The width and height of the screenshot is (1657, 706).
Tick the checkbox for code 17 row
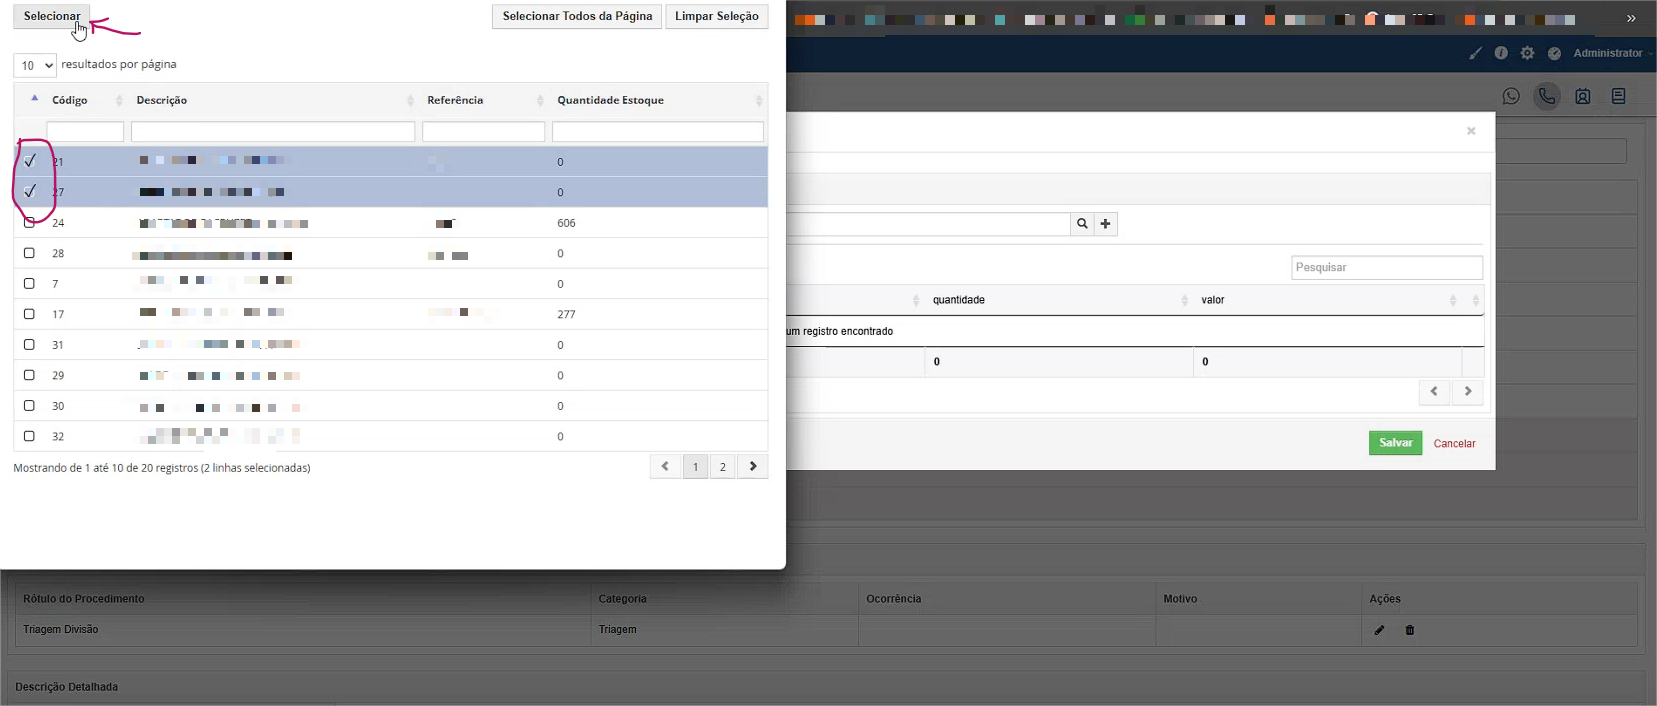(x=29, y=314)
